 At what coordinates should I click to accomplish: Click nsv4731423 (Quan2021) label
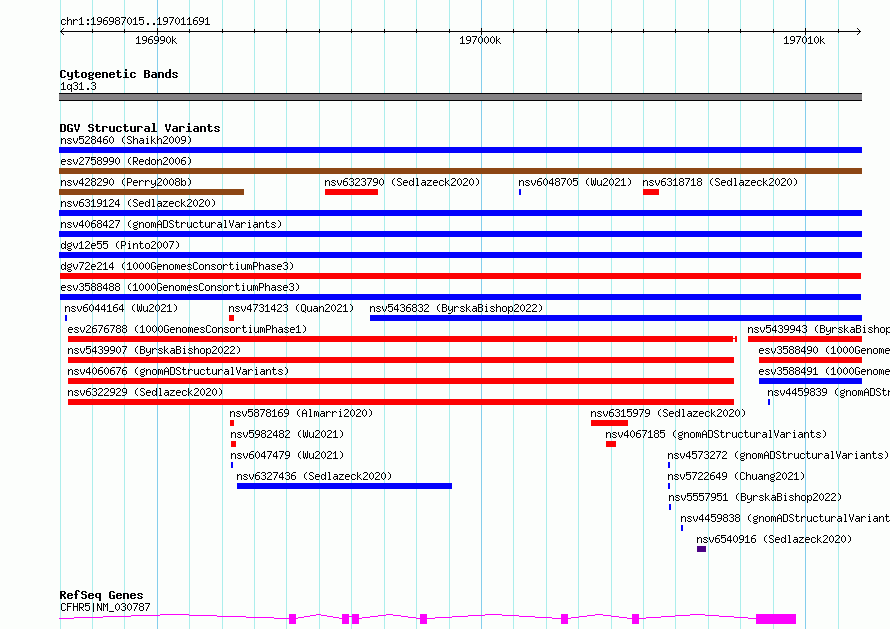(x=291, y=308)
